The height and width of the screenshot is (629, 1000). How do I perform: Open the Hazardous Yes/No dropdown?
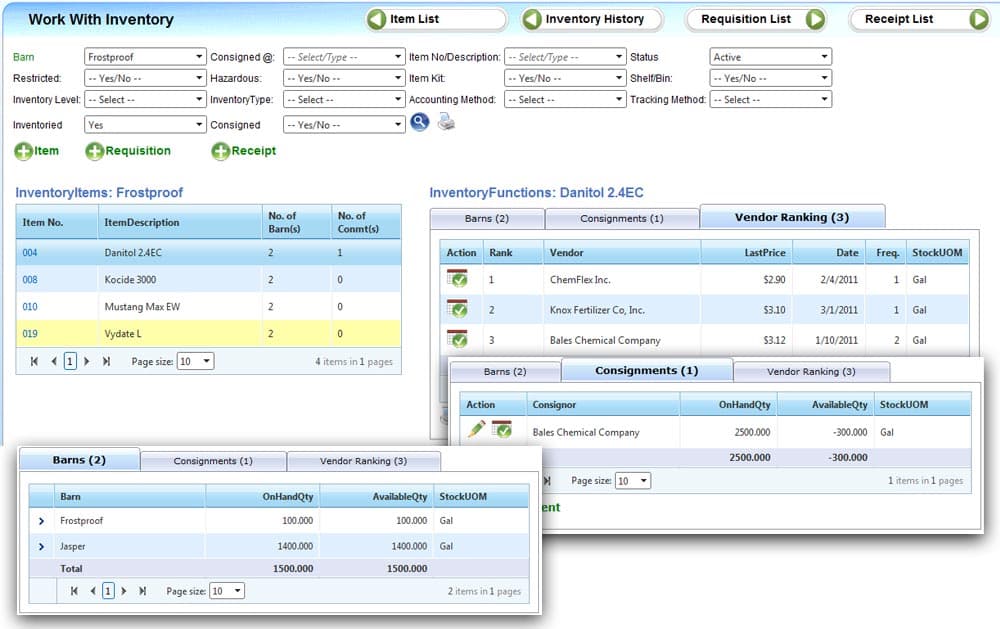pyautogui.click(x=344, y=78)
